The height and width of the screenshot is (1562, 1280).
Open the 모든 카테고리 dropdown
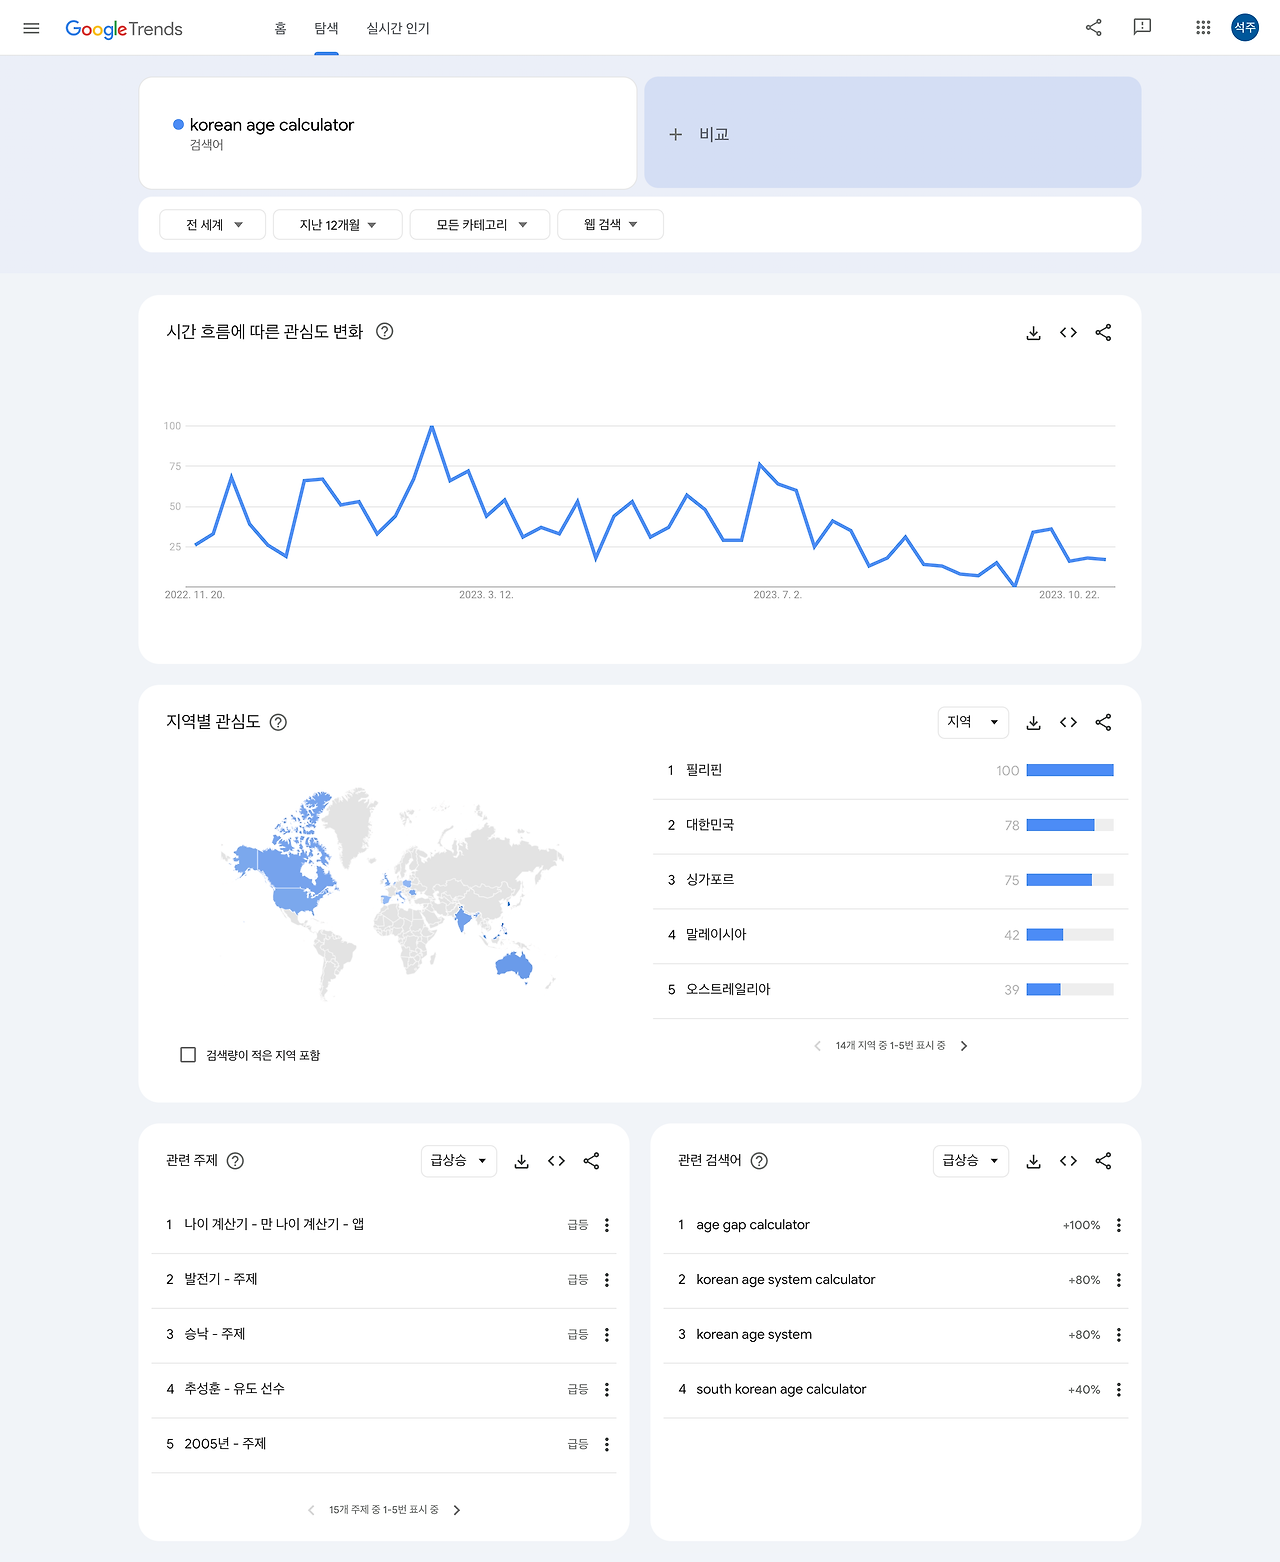480,225
